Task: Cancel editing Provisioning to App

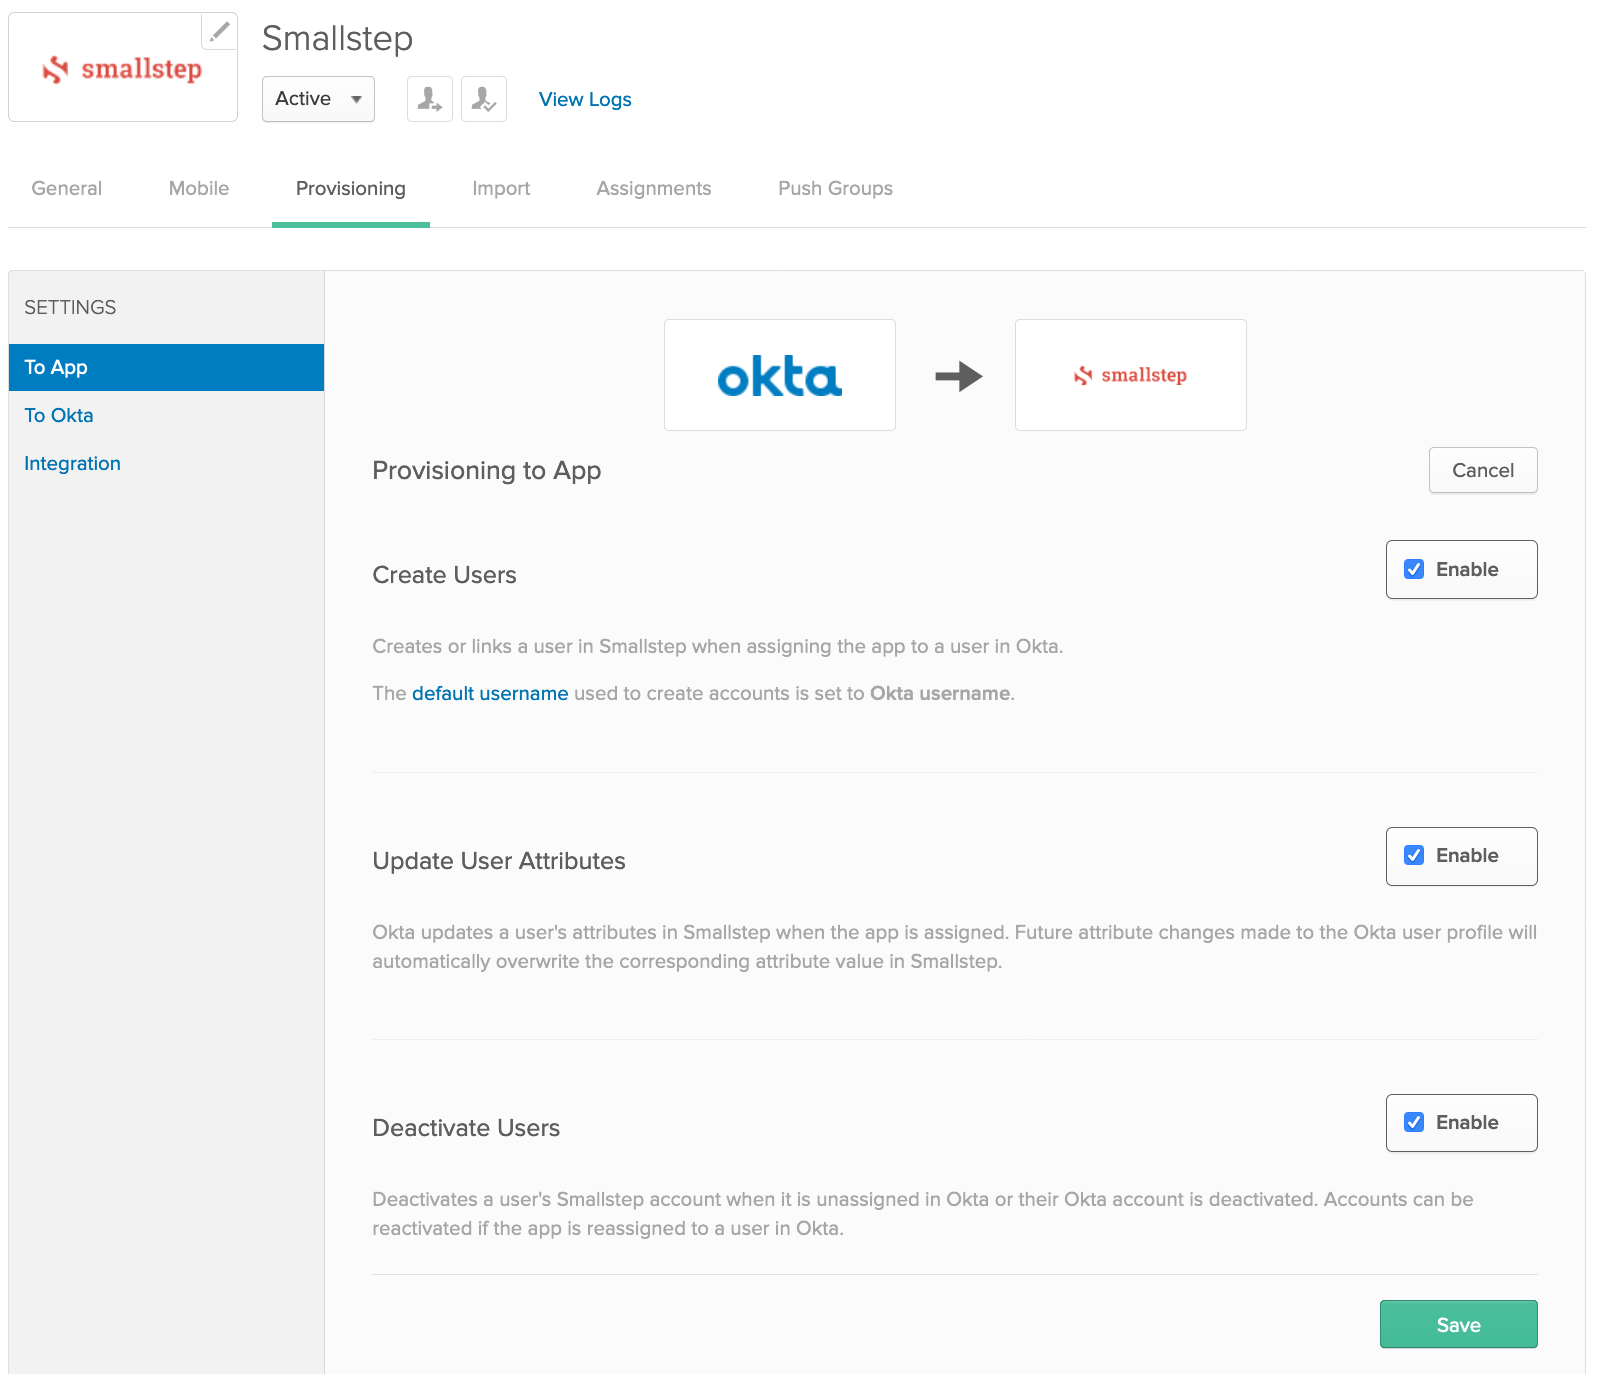Action: tap(1482, 471)
